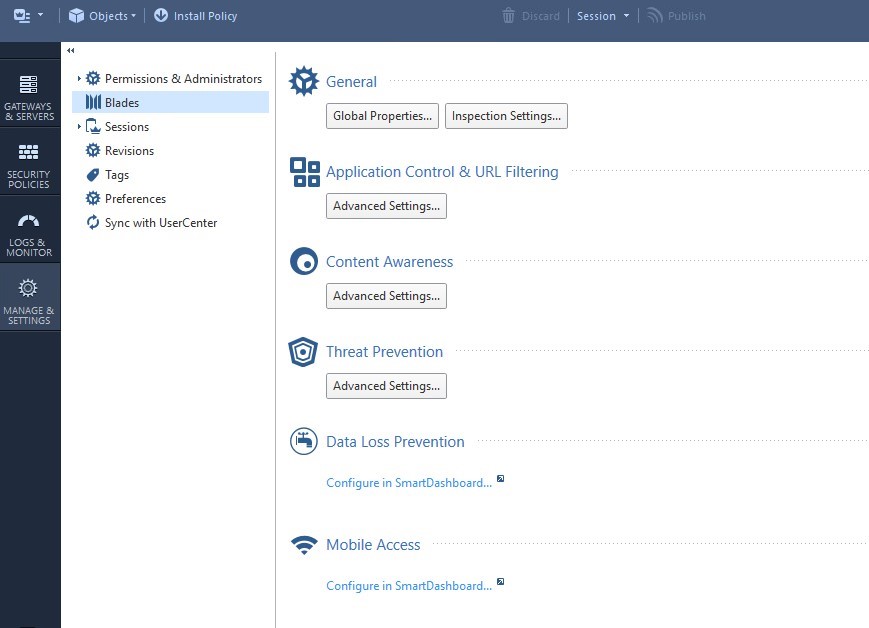Select Manage & Settings view
The width and height of the screenshot is (869, 628).
pos(29,300)
